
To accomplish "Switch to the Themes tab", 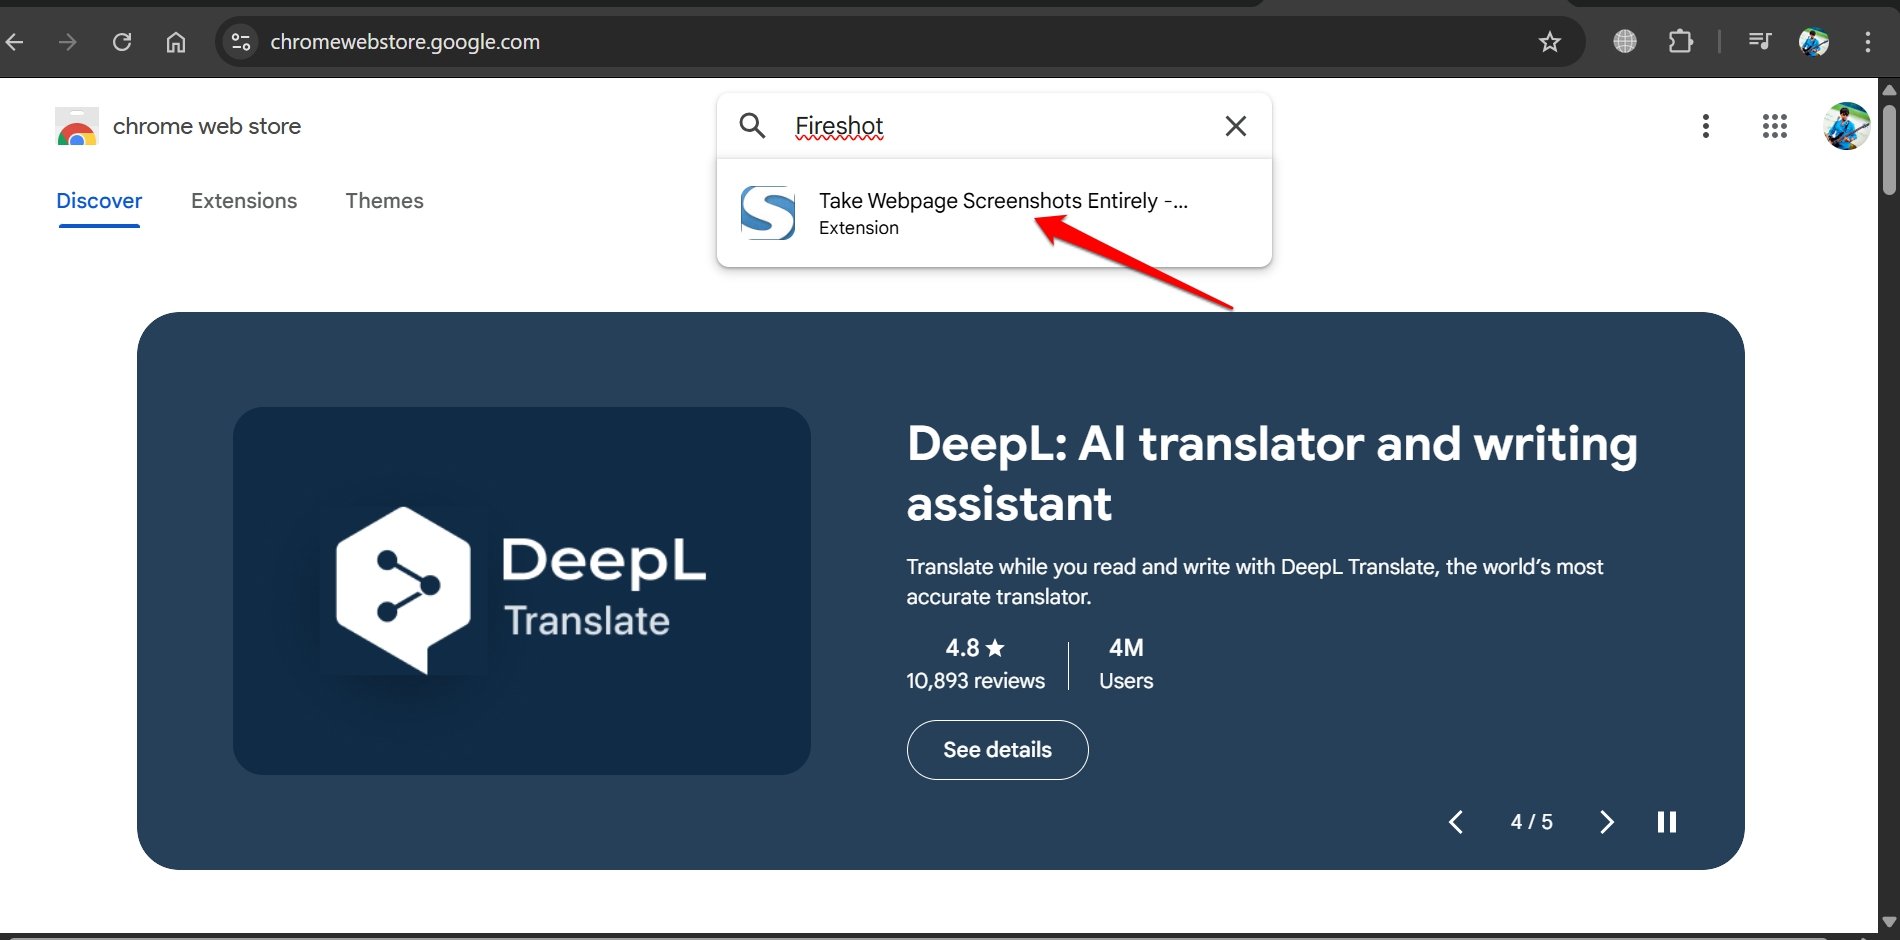I will point(385,201).
